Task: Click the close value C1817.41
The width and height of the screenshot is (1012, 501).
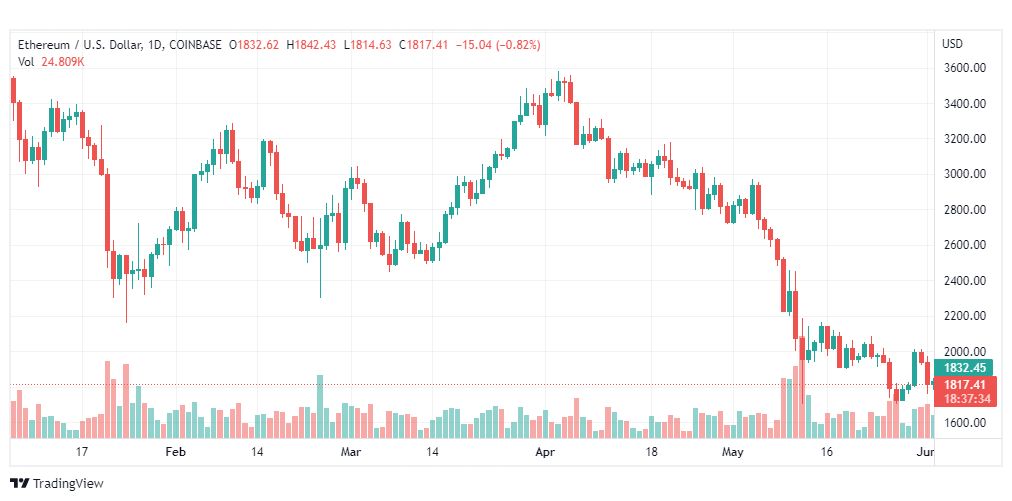Action: [423, 45]
